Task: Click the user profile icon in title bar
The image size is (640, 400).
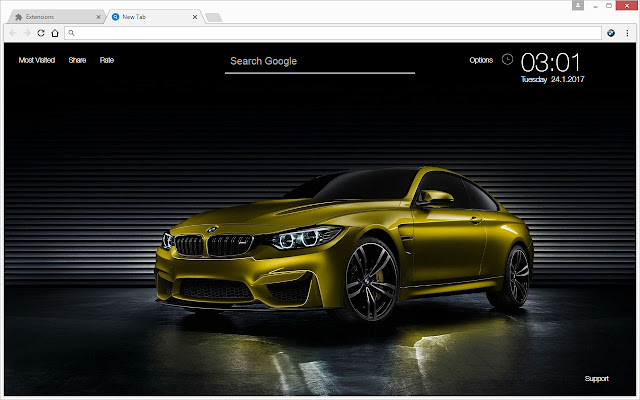Action: 578,5
